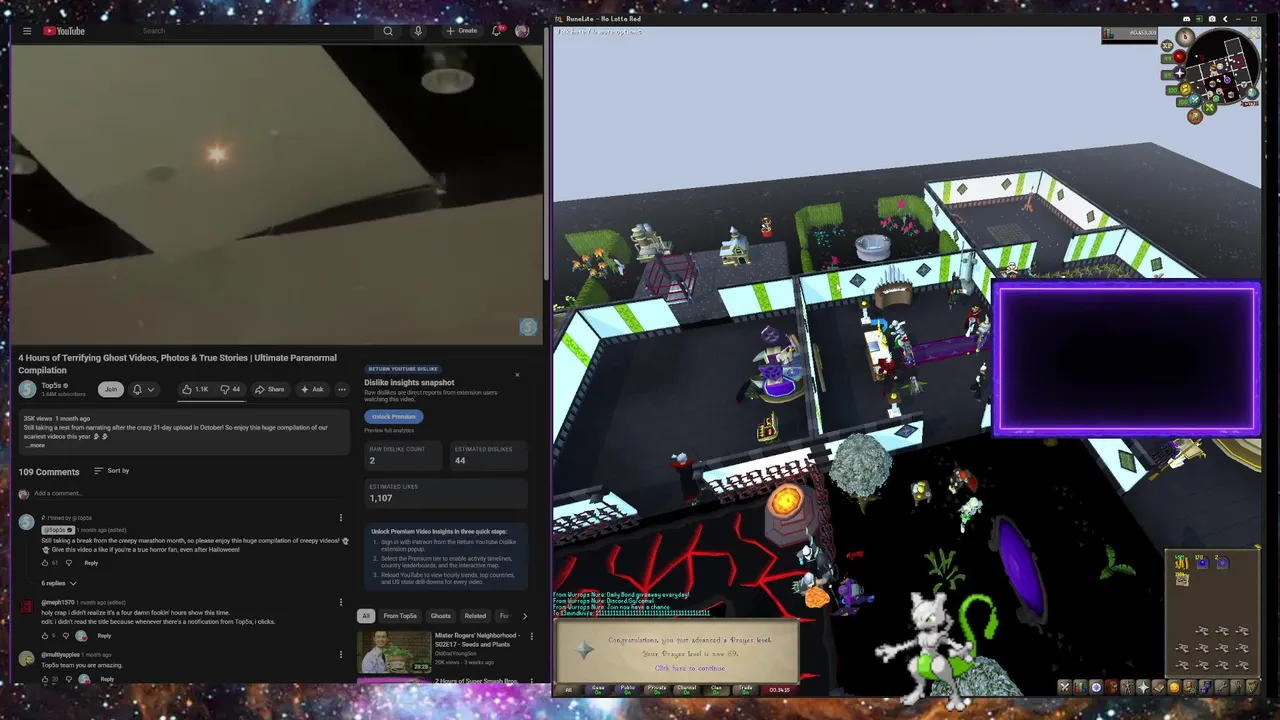Open options menu on pinned Top5s comment

point(340,518)
